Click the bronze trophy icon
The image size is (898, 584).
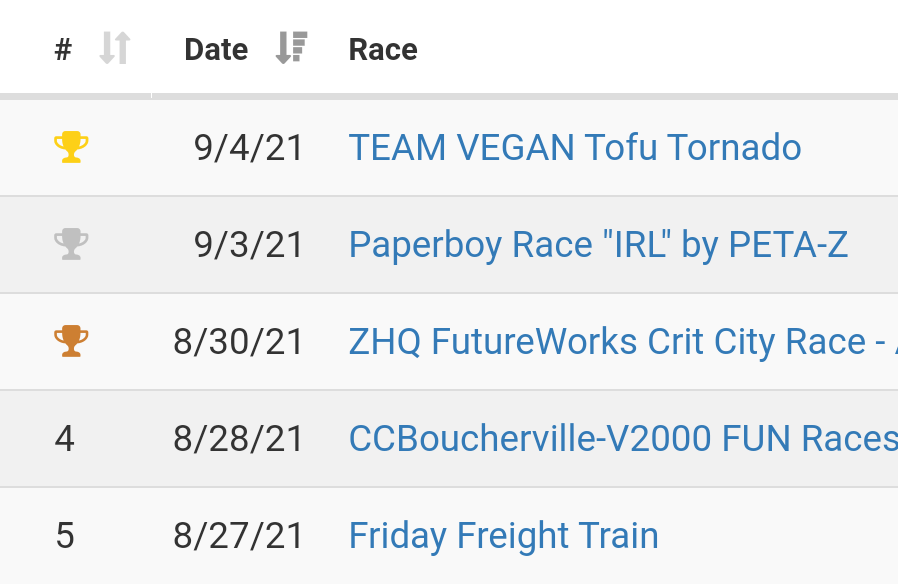coord(71,341)
